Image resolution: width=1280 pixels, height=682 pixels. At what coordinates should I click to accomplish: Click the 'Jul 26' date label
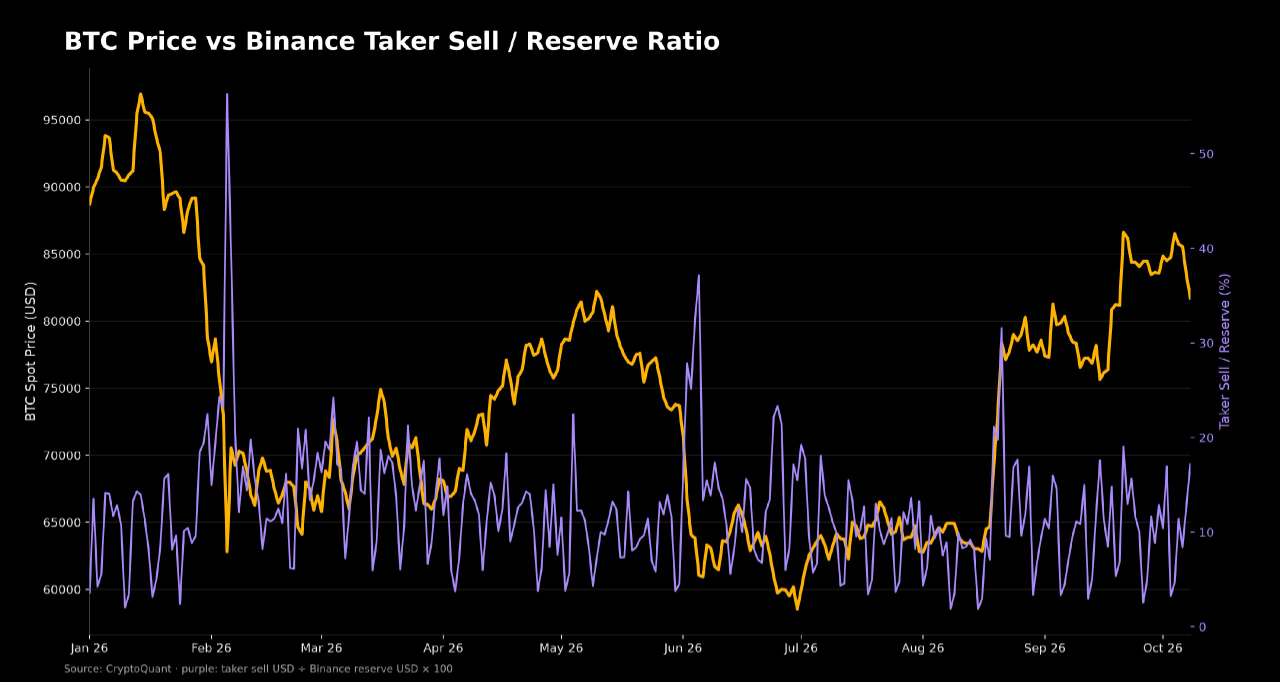tap(801, 648)
